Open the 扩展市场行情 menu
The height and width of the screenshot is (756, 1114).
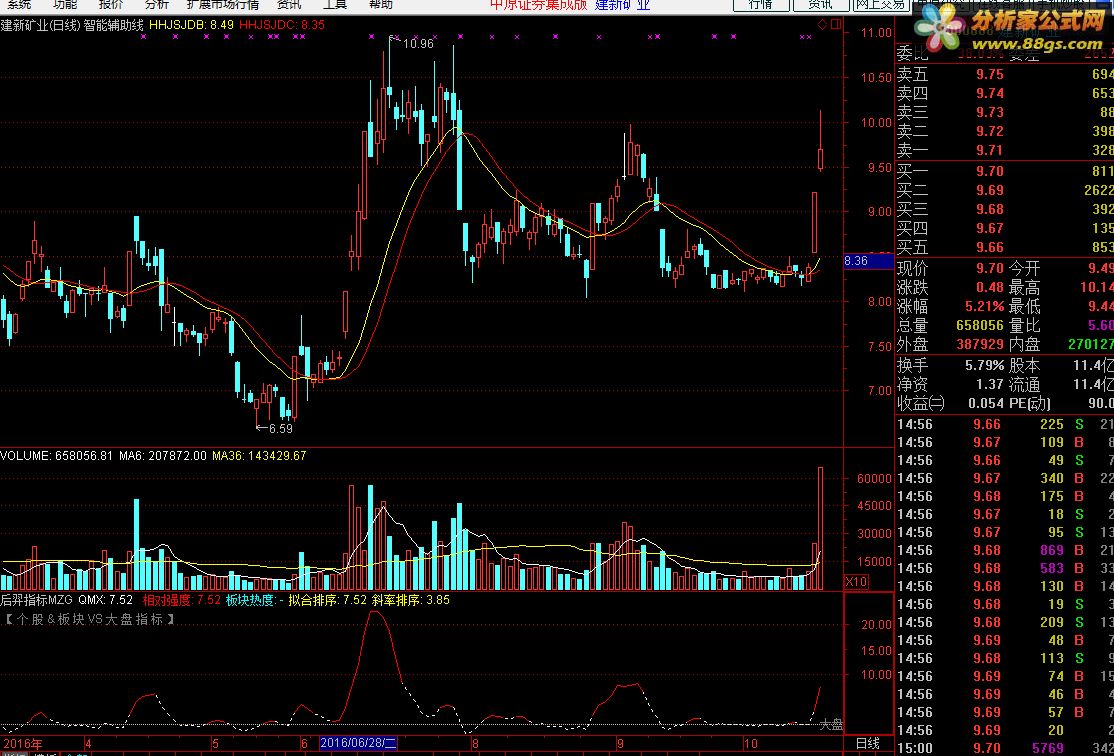[222, 4]
